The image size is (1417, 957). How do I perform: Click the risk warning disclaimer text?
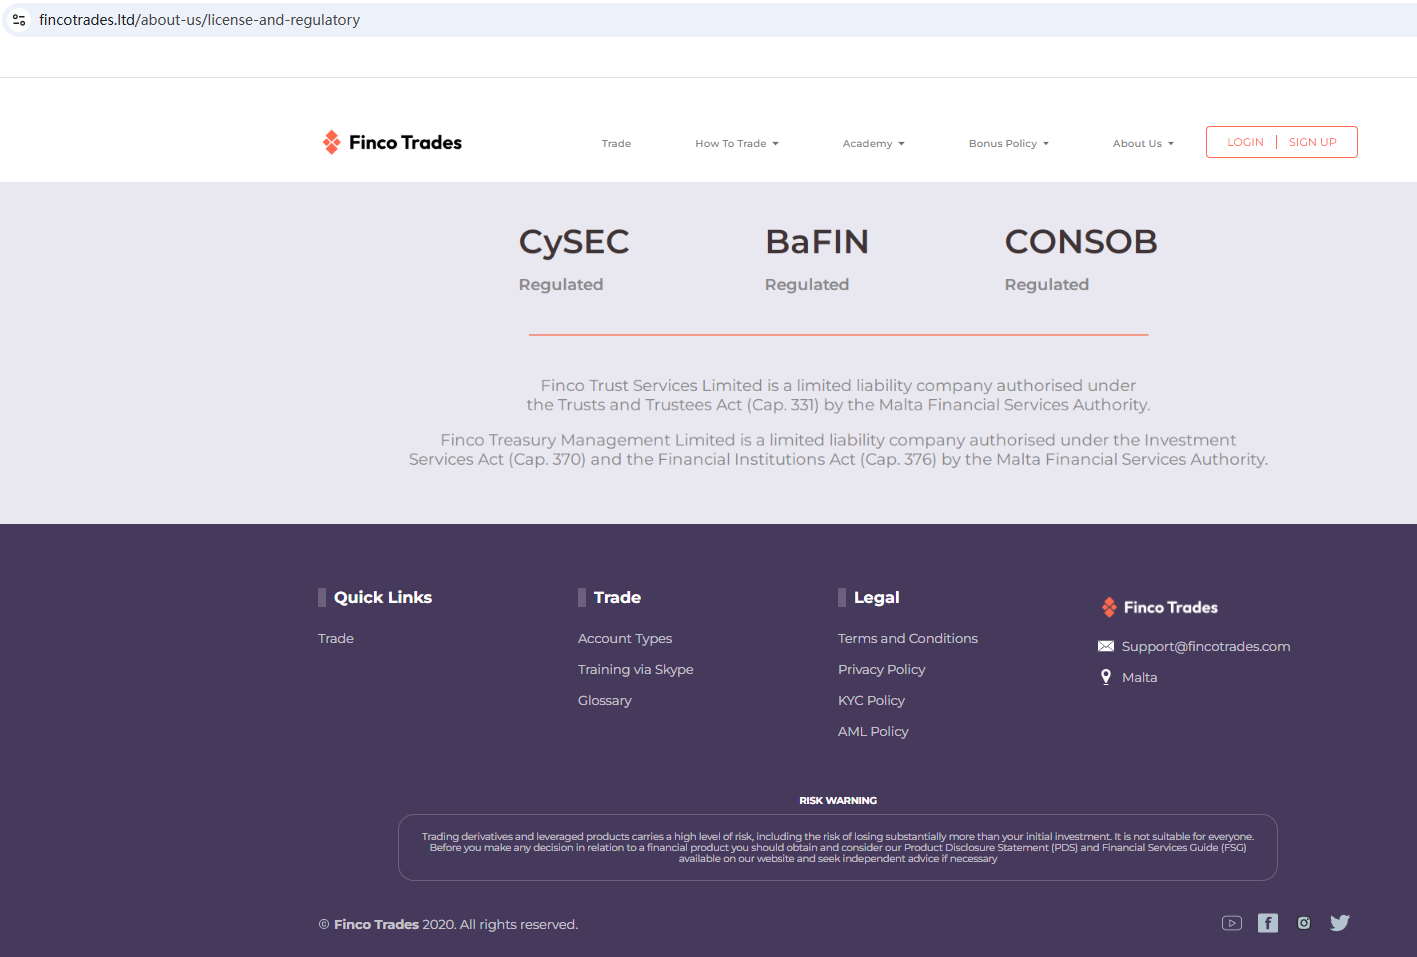(838, 847)
